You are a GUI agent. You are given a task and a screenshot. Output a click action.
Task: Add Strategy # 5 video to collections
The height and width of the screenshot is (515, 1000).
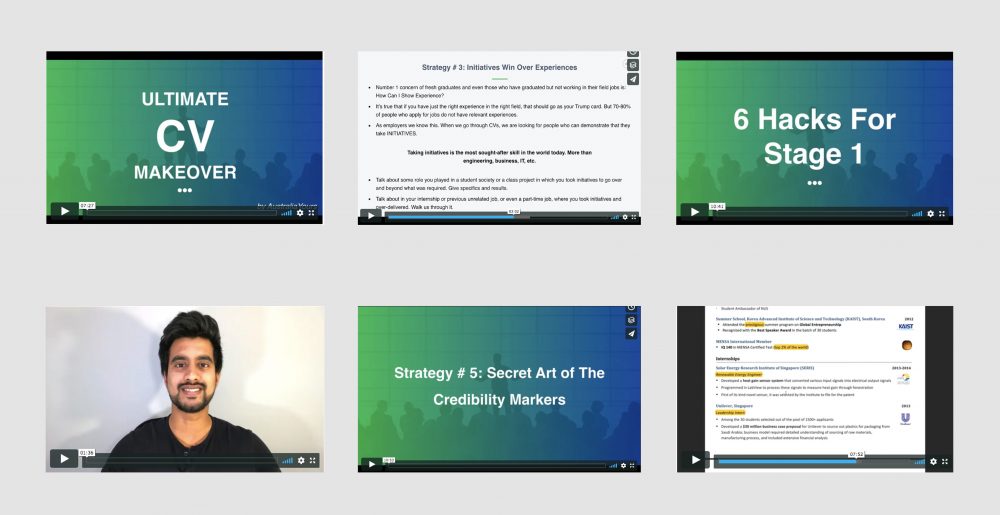click(x=631, y=320)
